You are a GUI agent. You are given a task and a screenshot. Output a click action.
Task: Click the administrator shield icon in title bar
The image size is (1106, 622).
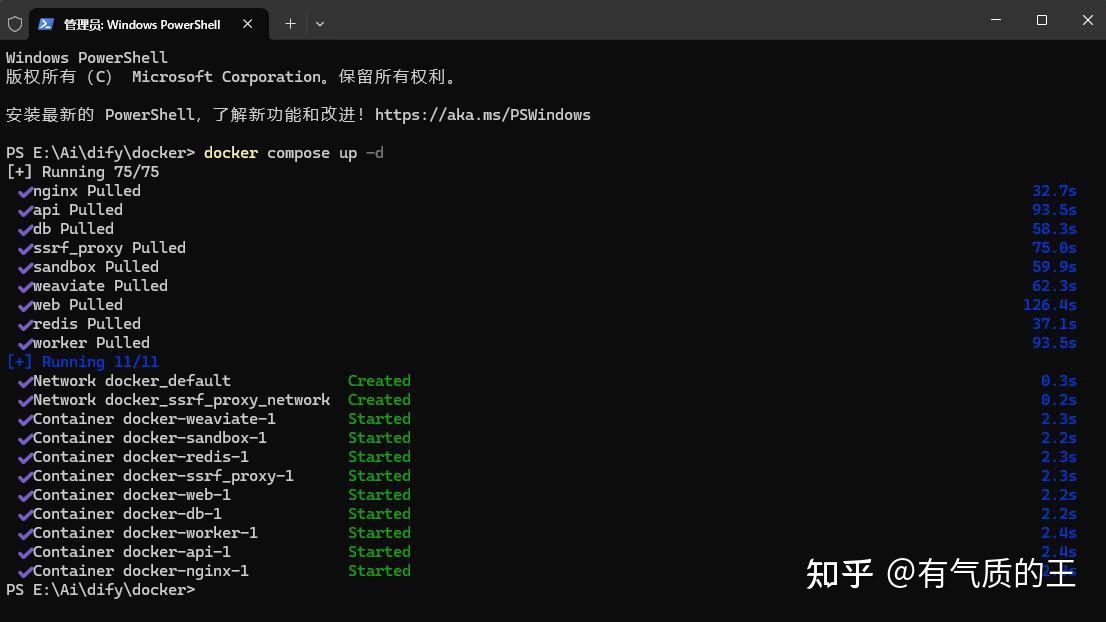click(x=15, y=24)
